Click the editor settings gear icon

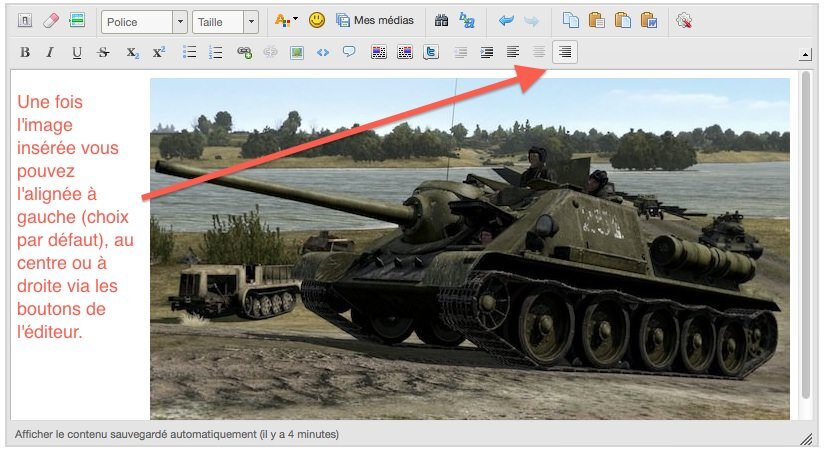(684, 21)
